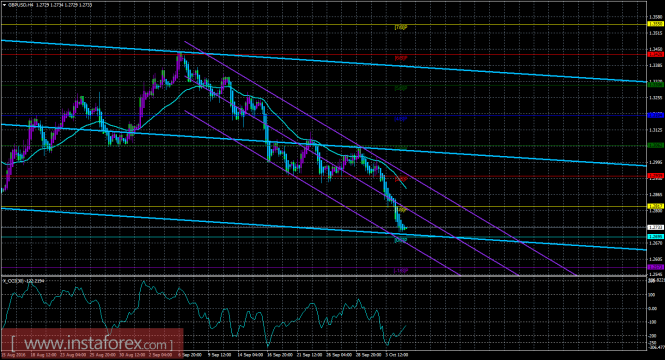
Task: Select the white current price 1.2733 tag
Action: 656,227
